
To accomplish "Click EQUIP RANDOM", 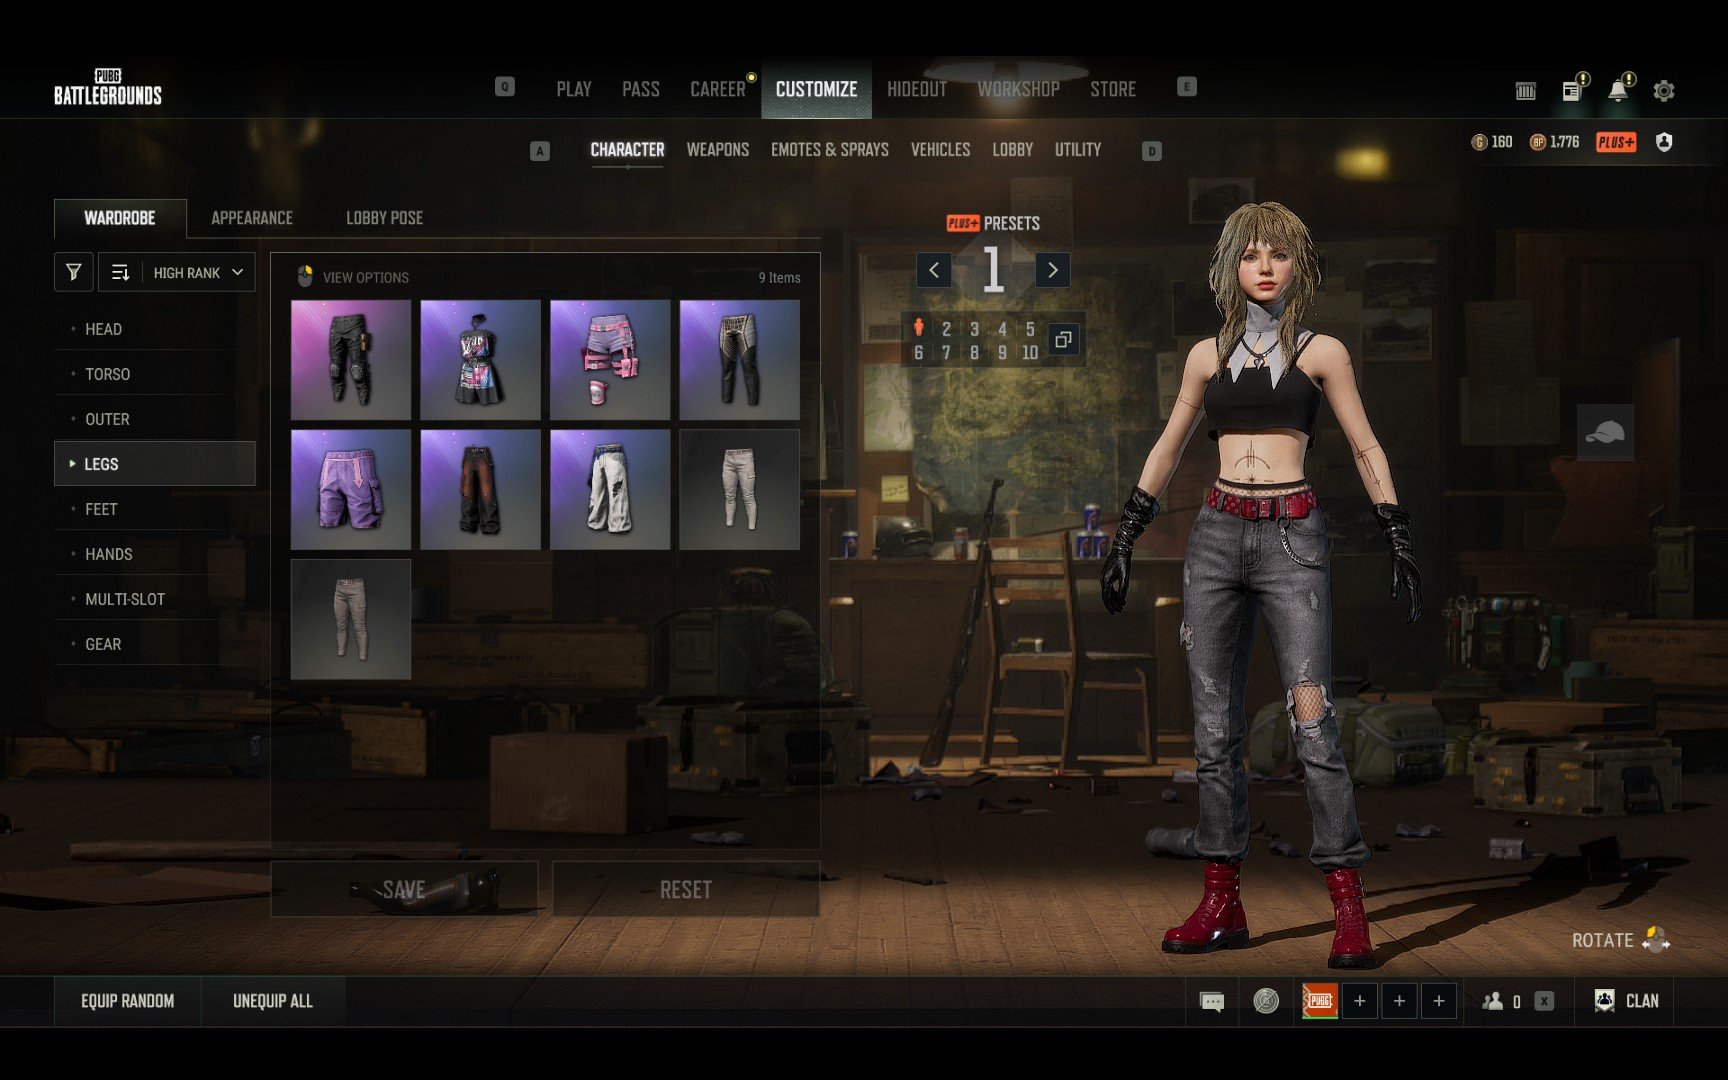I will click(x=128, y=1001).
